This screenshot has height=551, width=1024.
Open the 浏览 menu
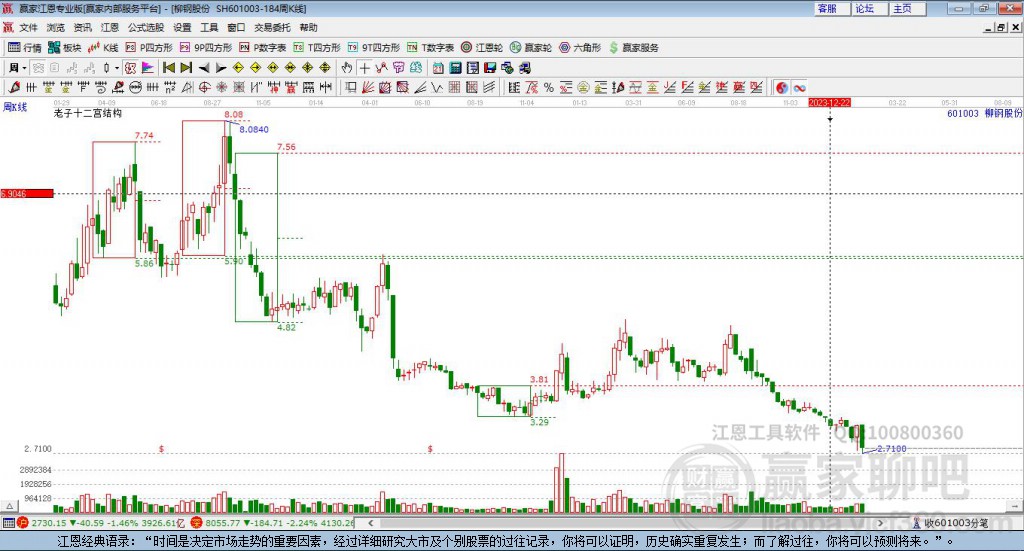tap(56, 27)
